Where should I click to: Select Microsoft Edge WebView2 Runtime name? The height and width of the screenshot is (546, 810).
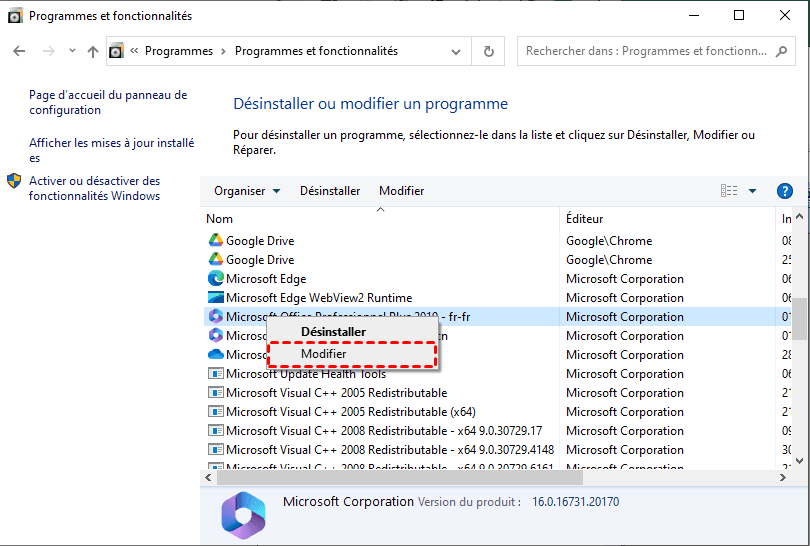319,298
